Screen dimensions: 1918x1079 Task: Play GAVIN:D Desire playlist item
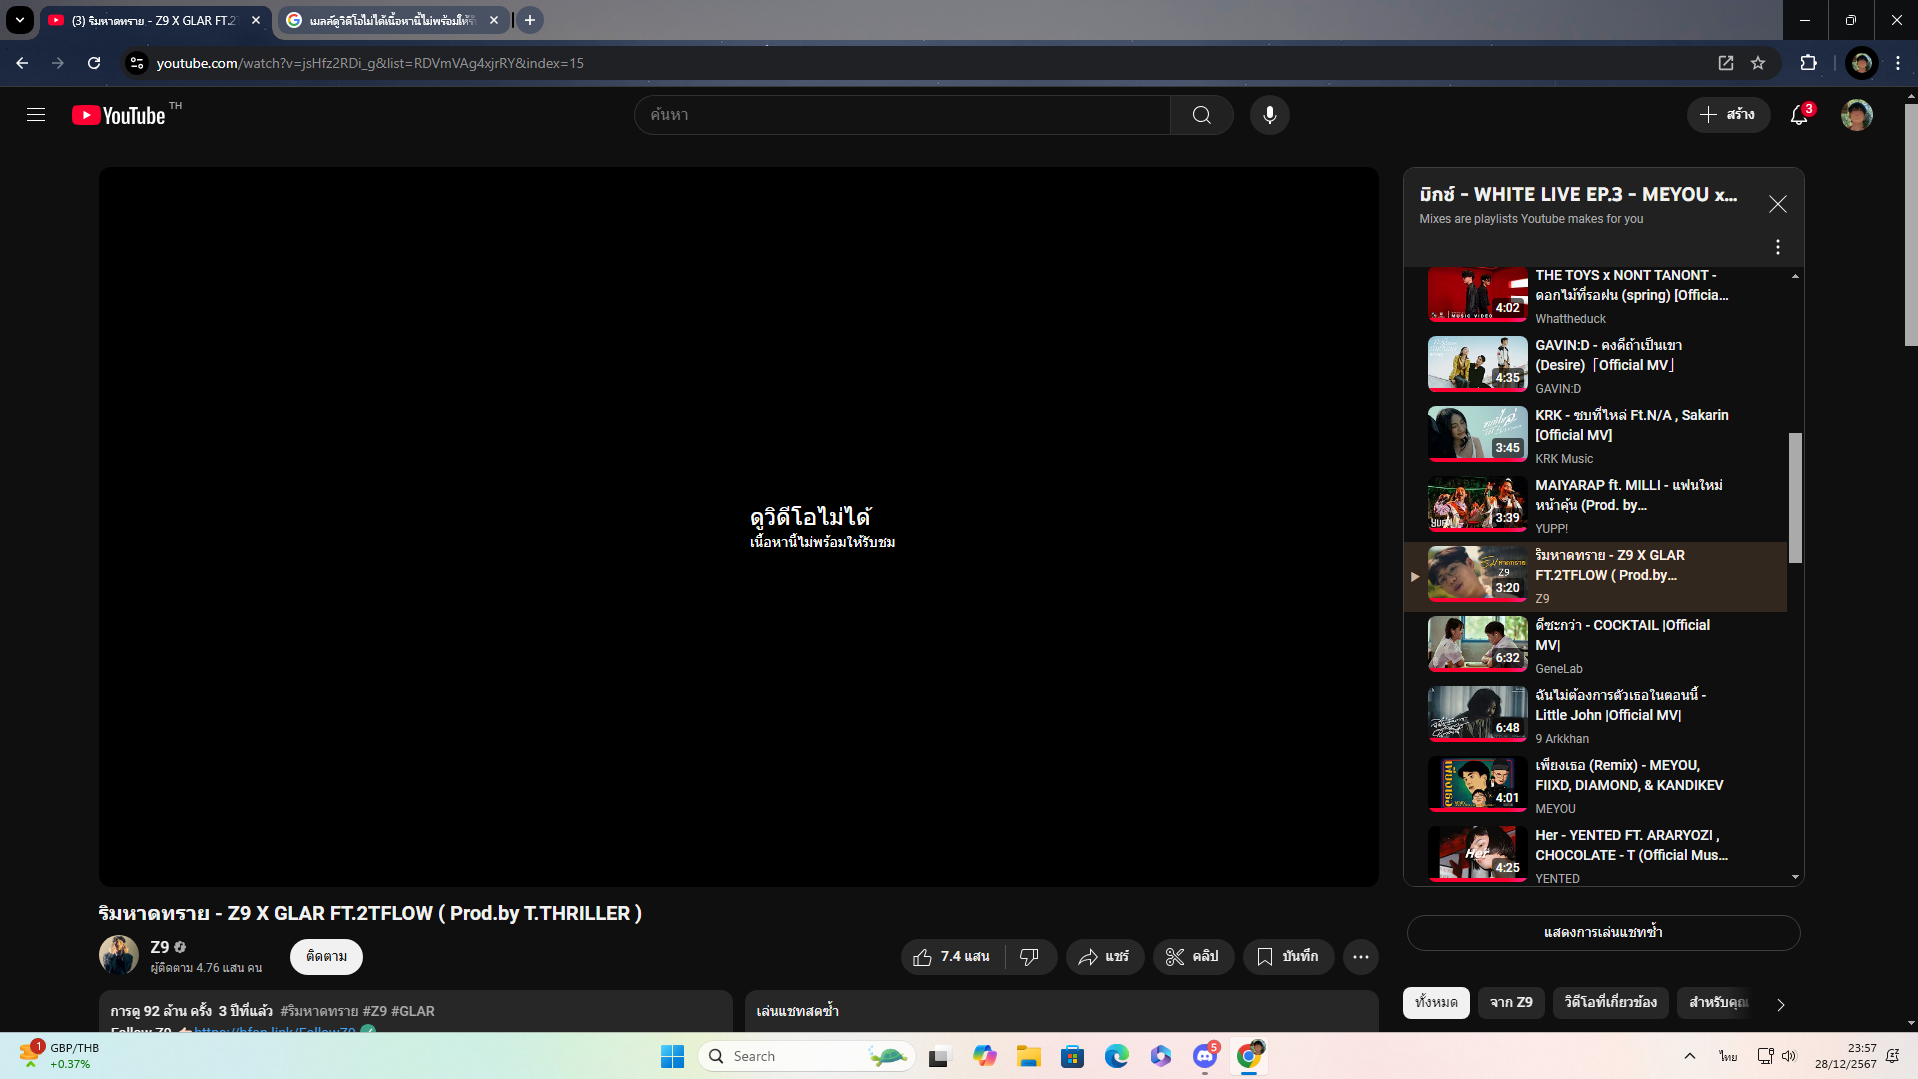[1596, 365]
